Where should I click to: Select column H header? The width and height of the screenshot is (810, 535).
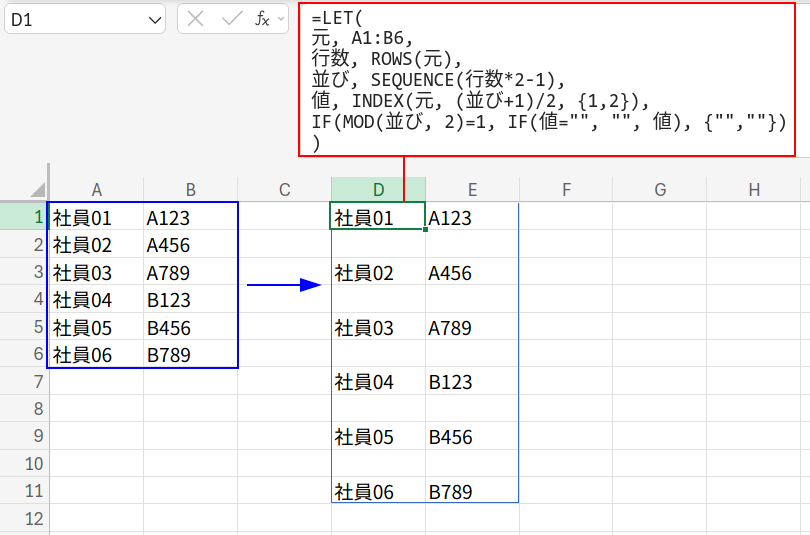pos(754,189)
